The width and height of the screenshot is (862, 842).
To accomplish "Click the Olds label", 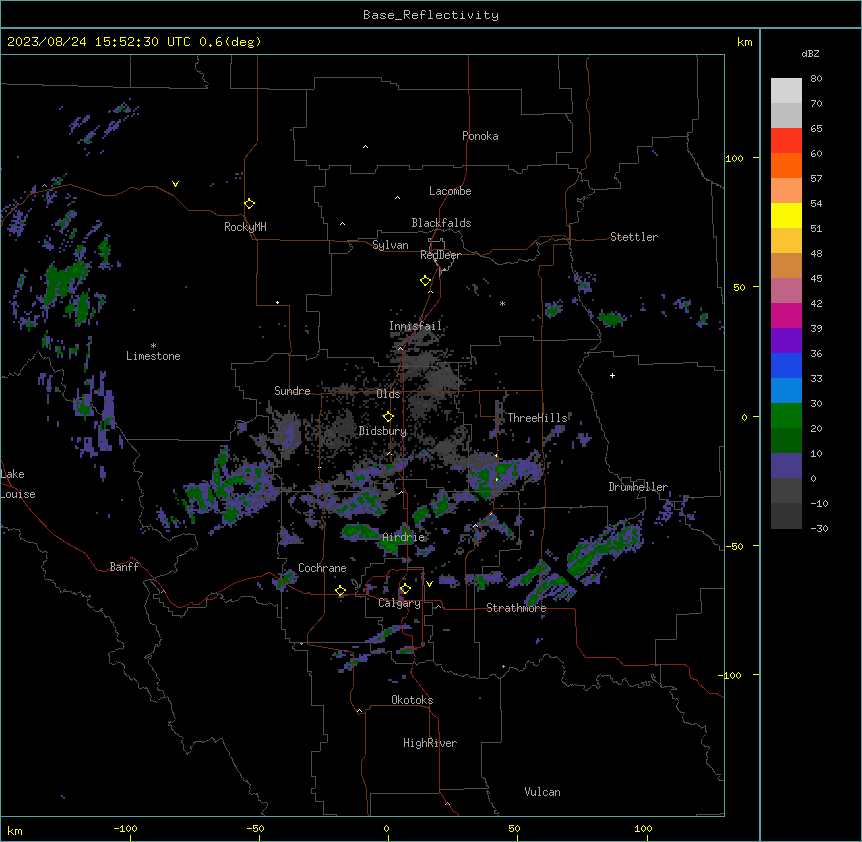I will [x=388, y=394].
